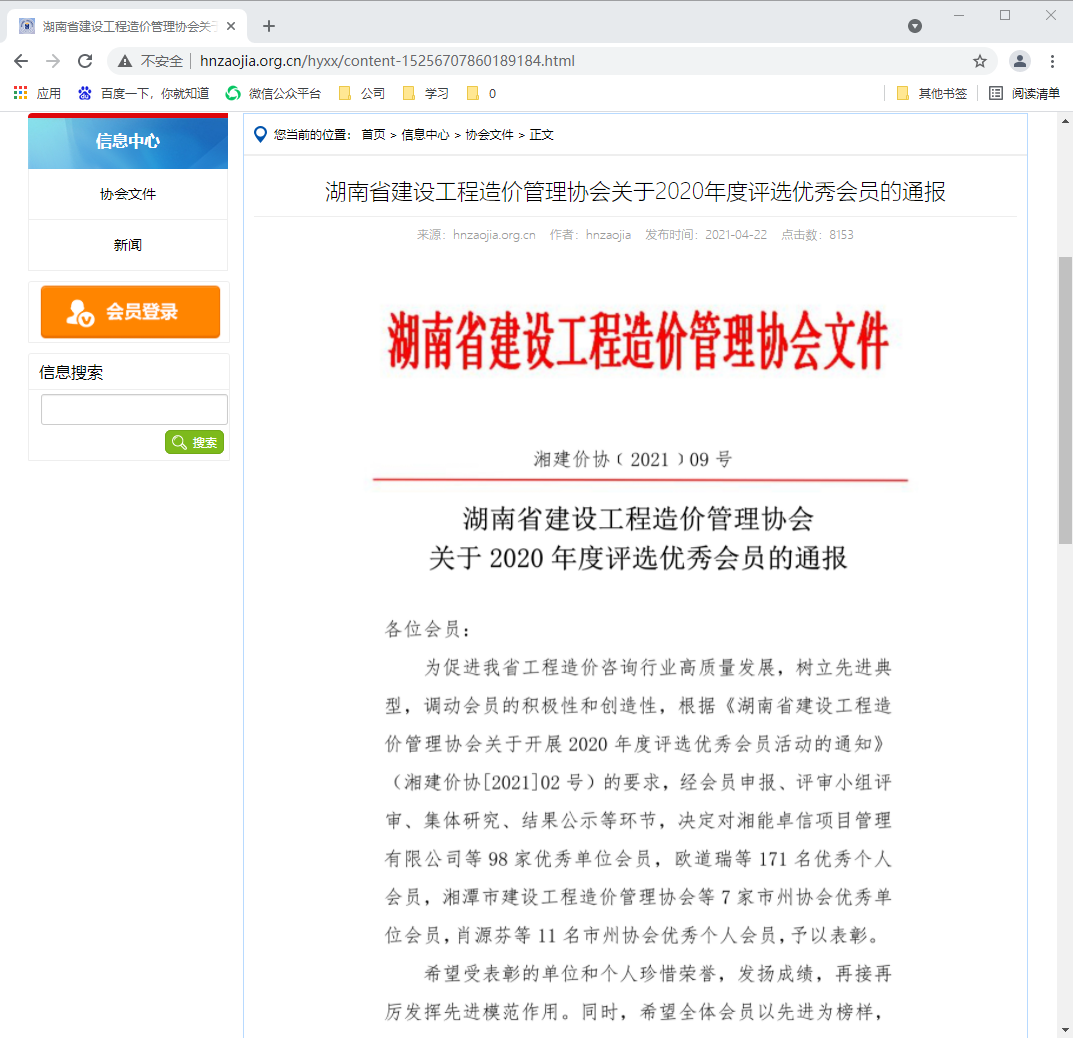The image size is (1073, 1038).
Task: Go back to the previous page
Action: click(21, 61)
